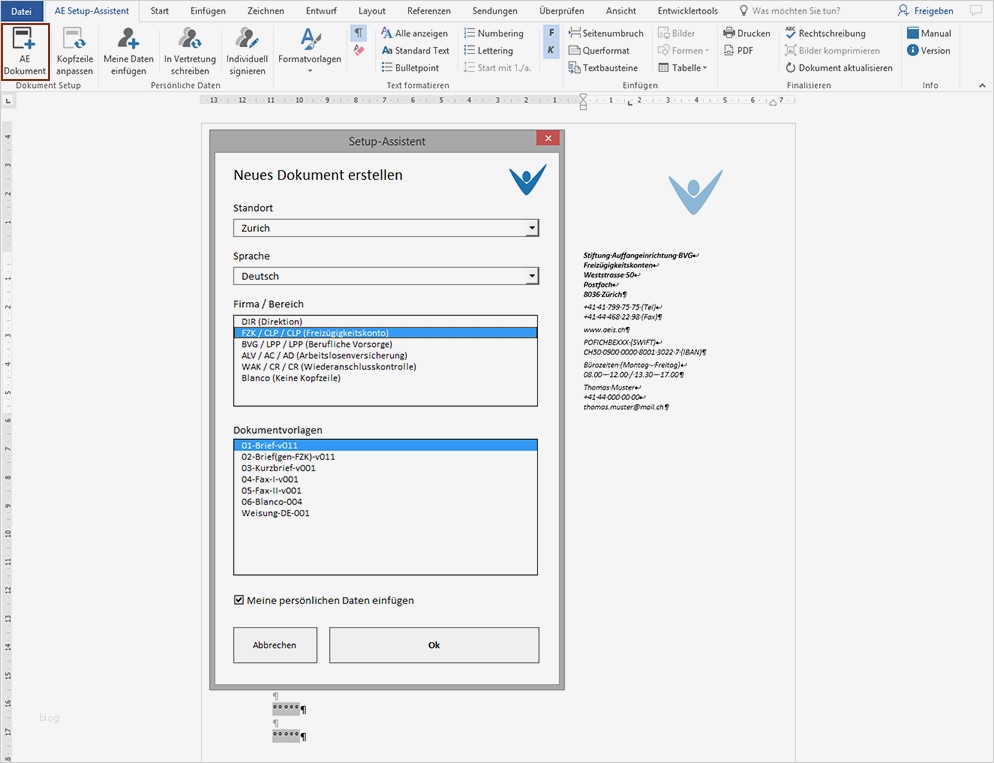Viewport: 994px width, 763px height.
Task: Insert a Seitenumbruch
Action: point(605,33)
